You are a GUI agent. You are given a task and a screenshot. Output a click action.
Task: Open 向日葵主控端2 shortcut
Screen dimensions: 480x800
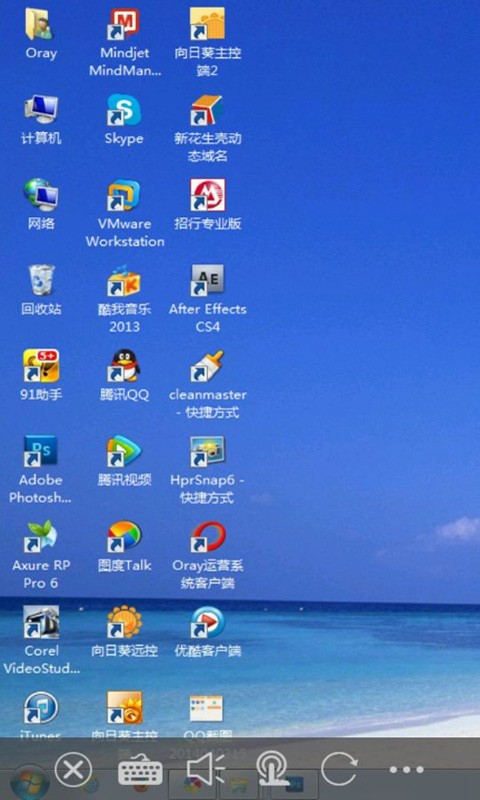207,23
